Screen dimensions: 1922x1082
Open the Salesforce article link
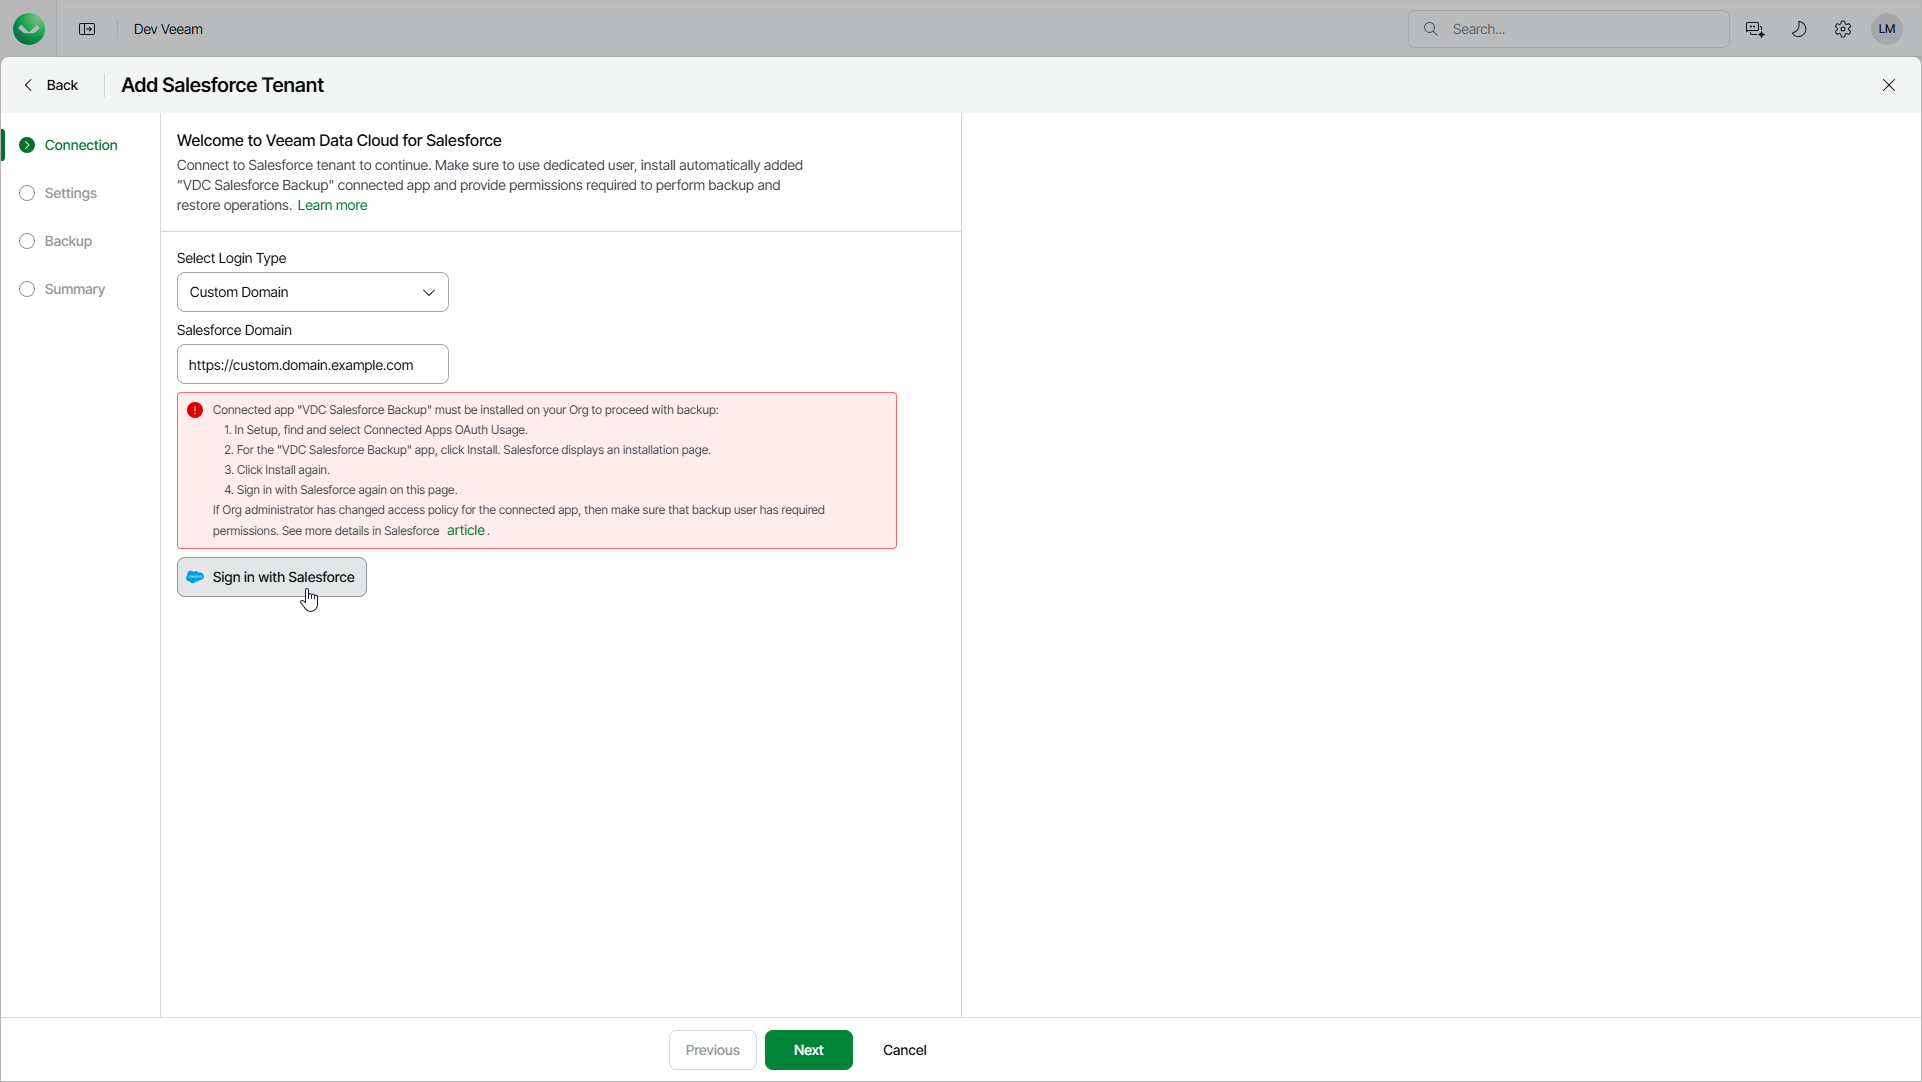tap(466, 530)
